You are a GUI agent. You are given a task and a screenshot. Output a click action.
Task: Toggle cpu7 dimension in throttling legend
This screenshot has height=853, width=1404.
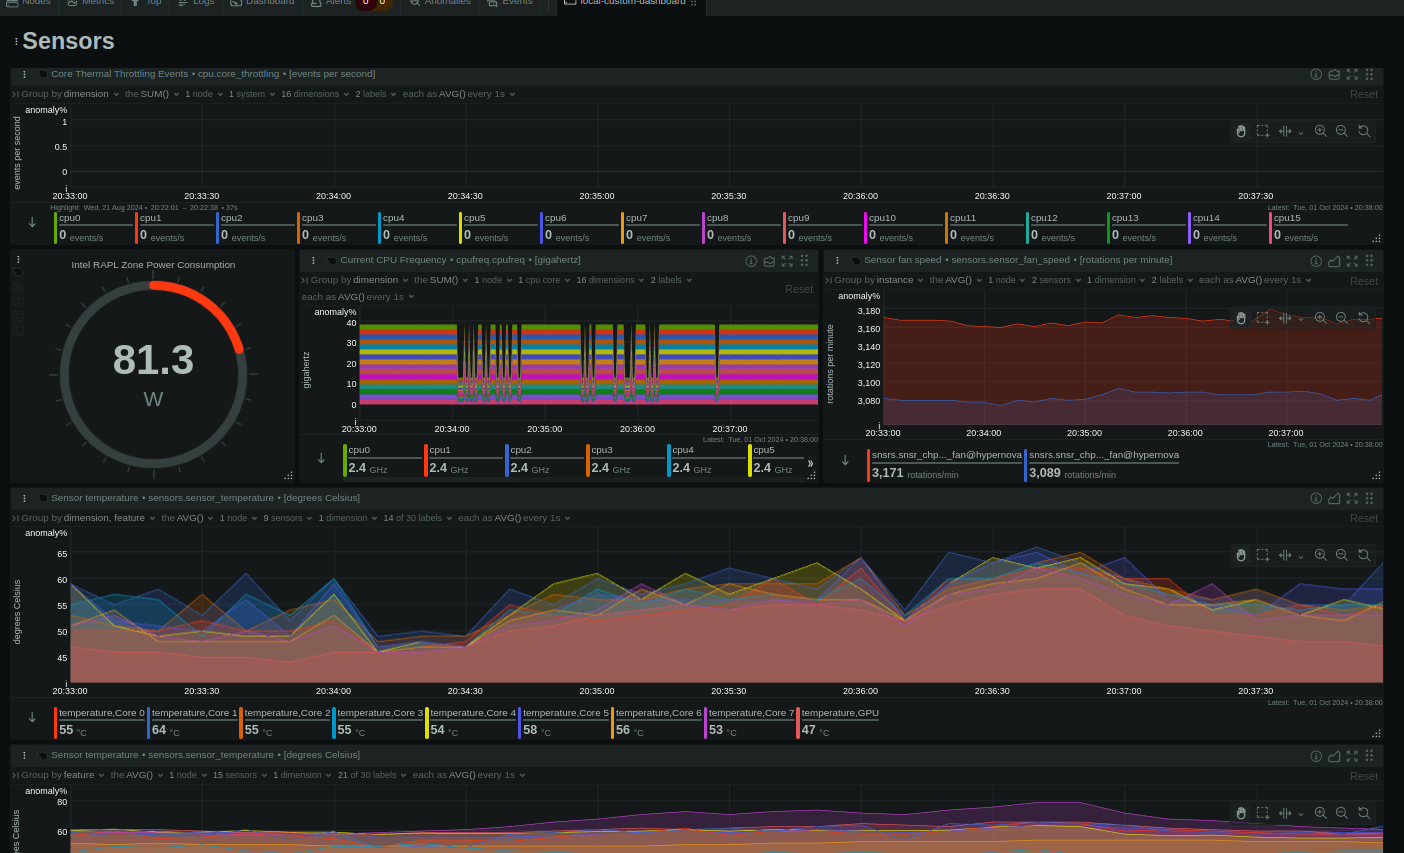pyautogui.click(x=661, y=228)
